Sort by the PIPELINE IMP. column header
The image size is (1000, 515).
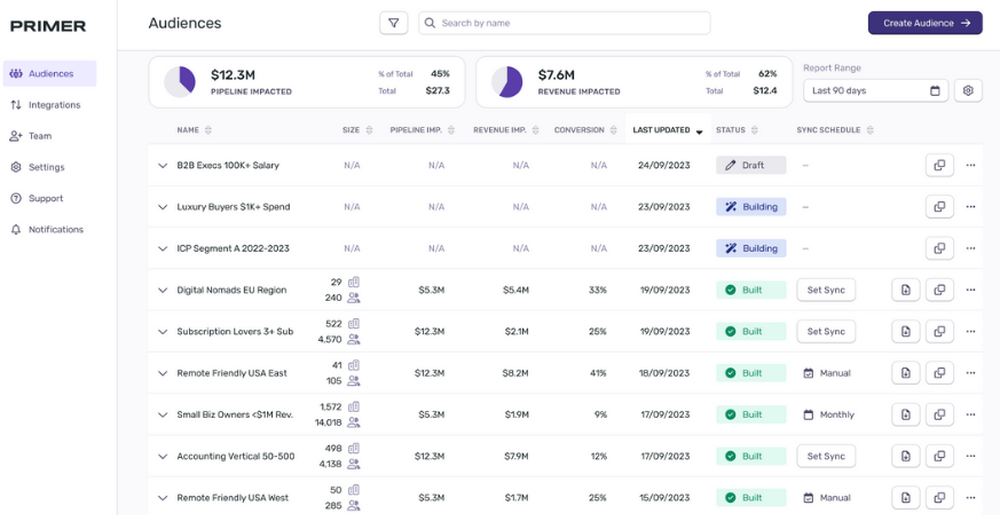pos(422,130)
